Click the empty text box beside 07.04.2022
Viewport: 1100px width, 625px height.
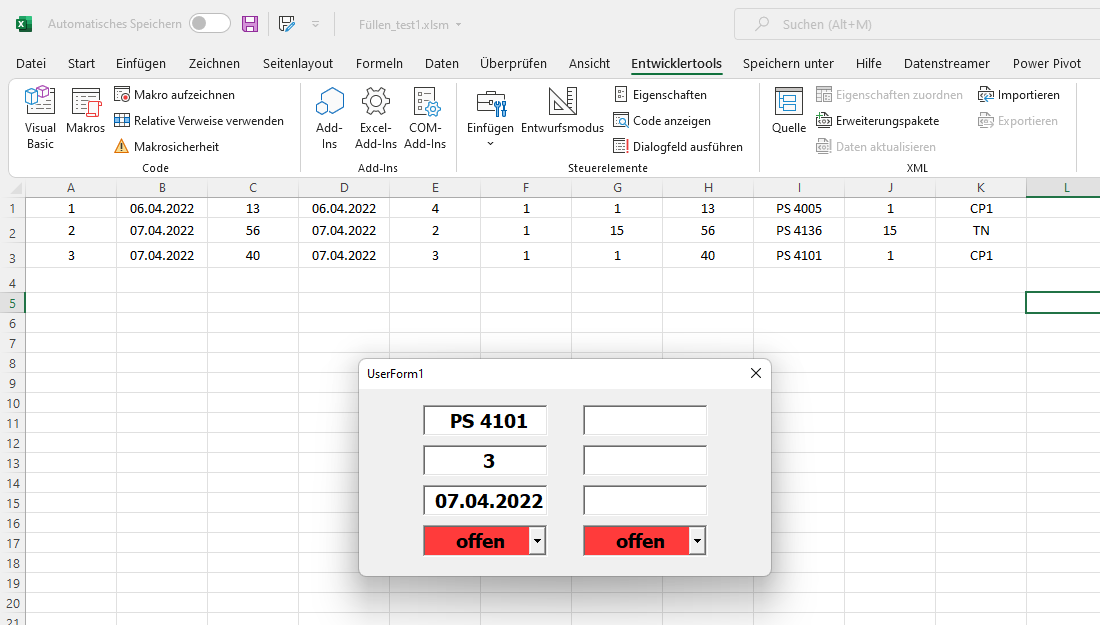point(645,500)
